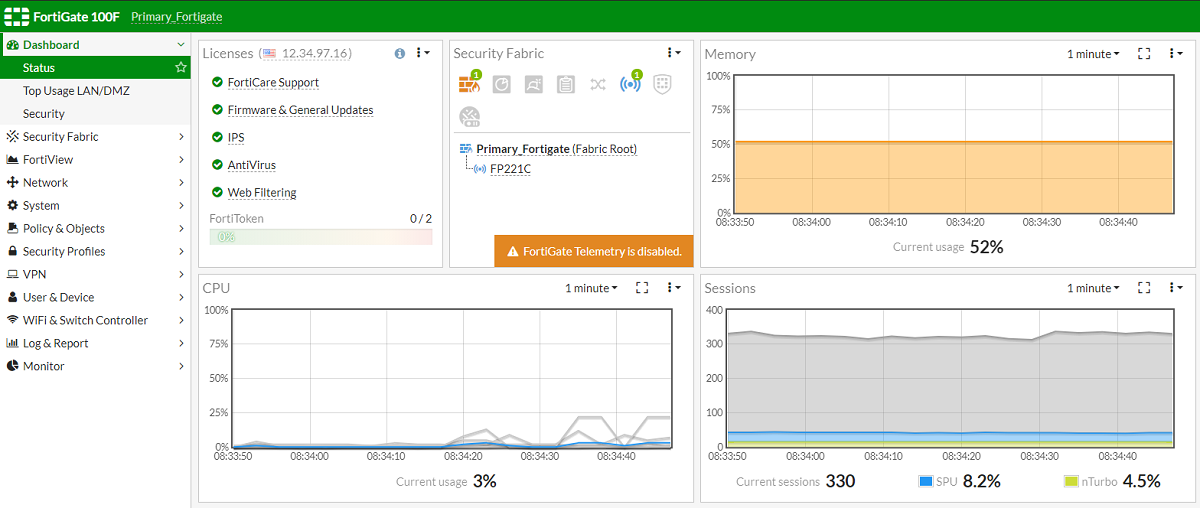Open the Primary_Fortigate hostname link

[177, 17]
